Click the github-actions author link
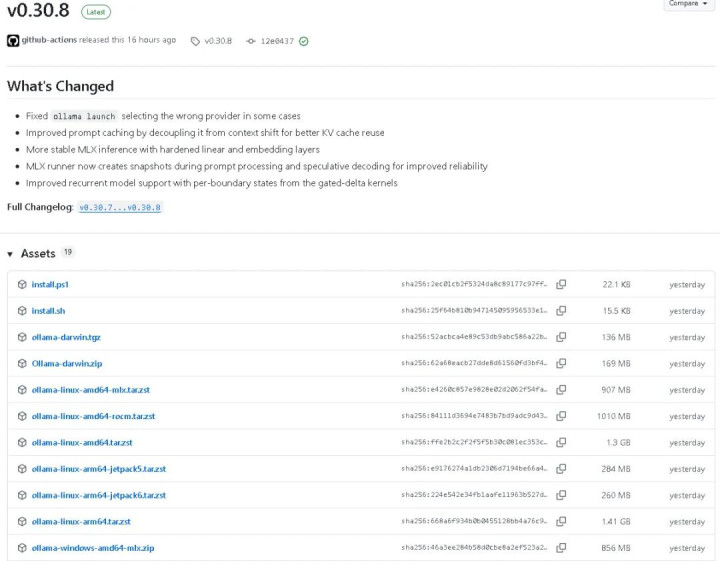 (x=49, y=40)
